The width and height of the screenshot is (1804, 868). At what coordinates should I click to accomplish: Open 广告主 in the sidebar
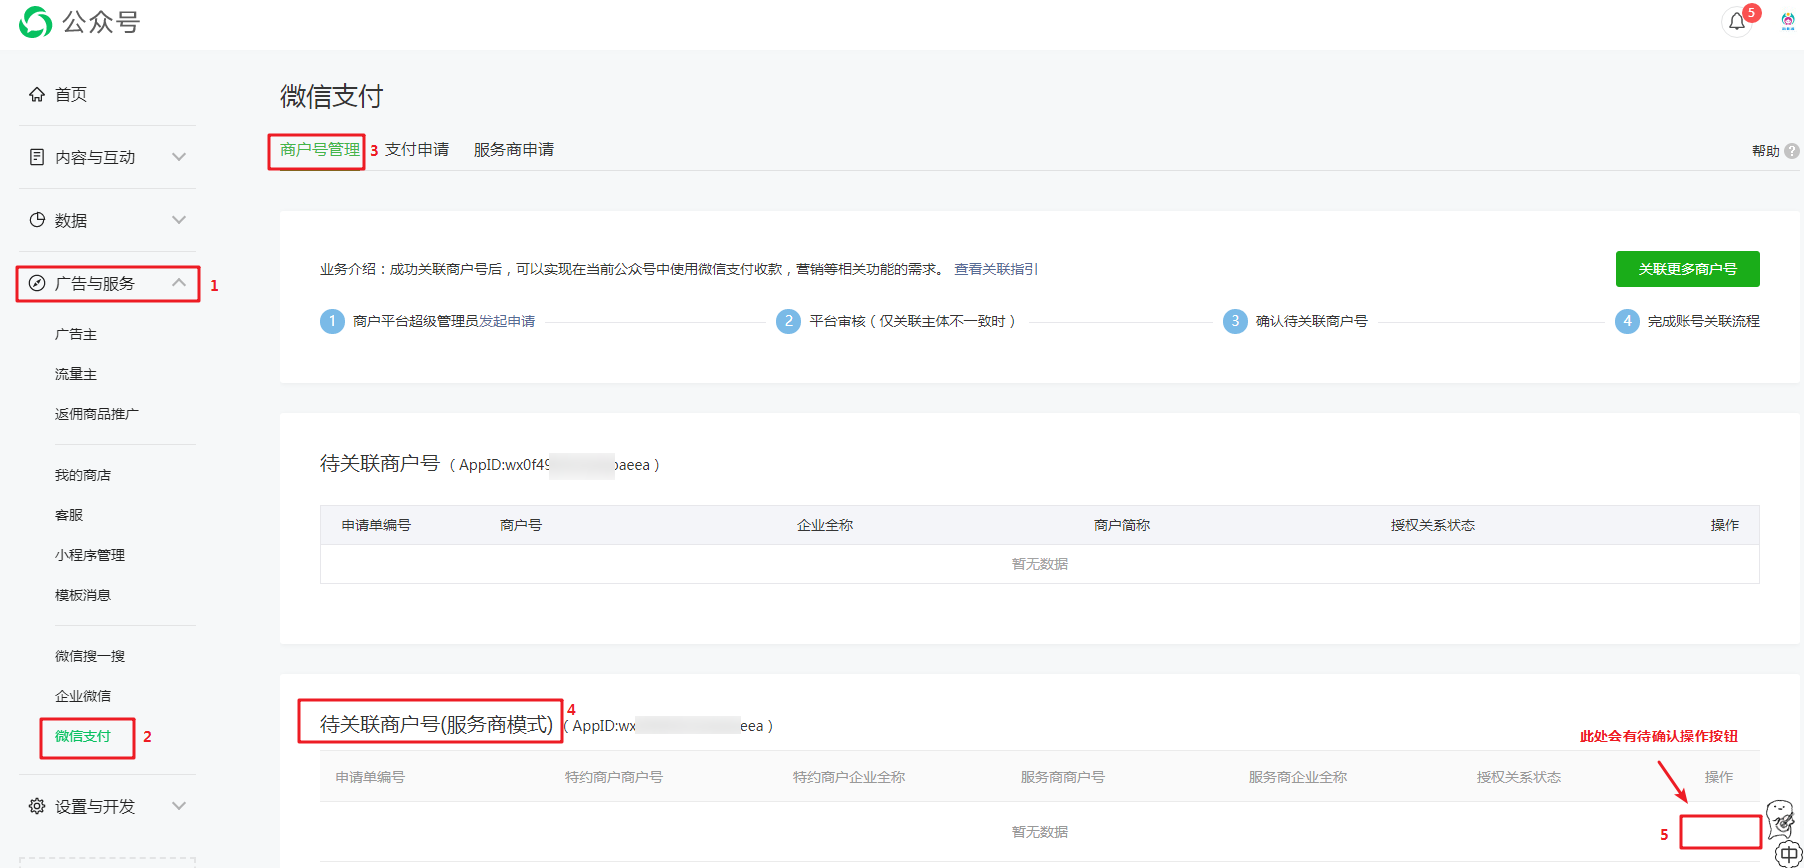(x=76, y=334)
